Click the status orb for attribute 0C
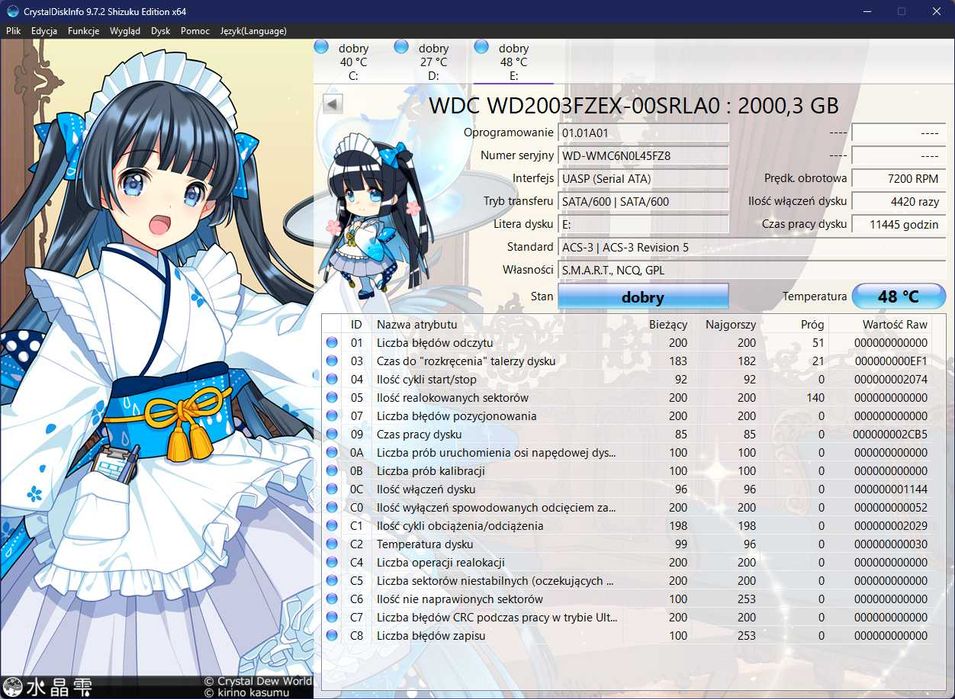The image size is (955, 699). point(332,488)
